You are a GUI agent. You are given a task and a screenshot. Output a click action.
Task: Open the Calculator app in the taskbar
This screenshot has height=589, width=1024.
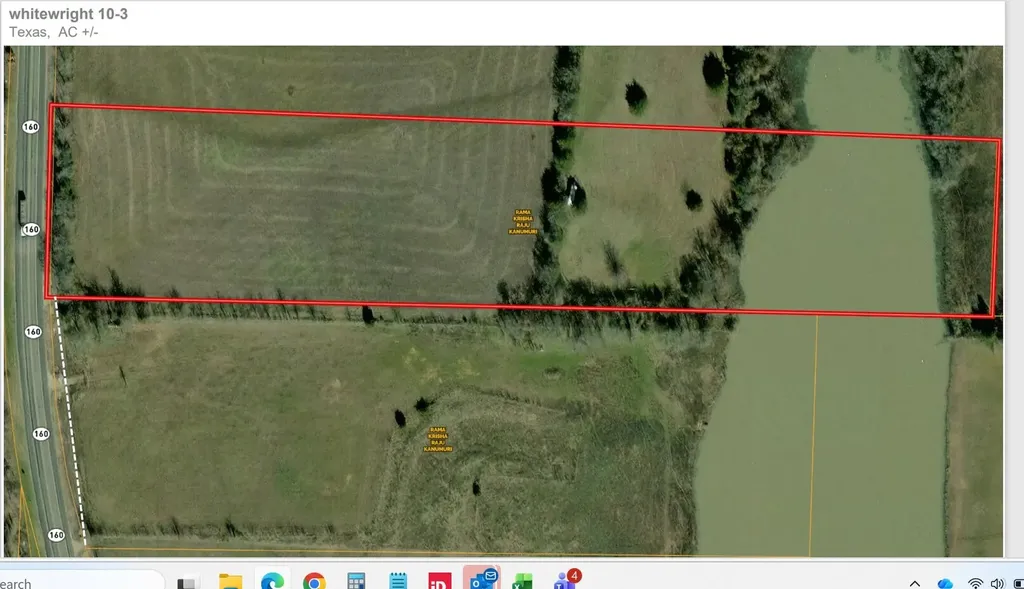[x=356, y=581]
